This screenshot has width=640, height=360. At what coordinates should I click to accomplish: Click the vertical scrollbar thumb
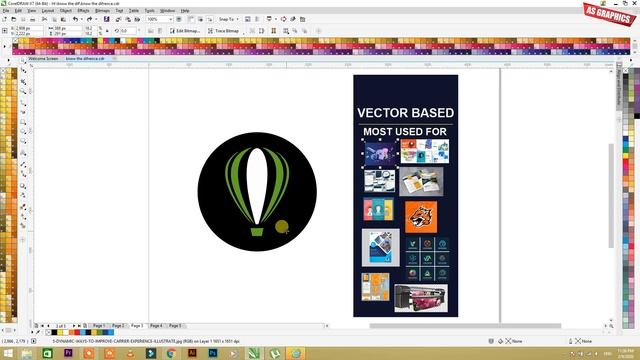pyautogui.click(x=611, y=196)
